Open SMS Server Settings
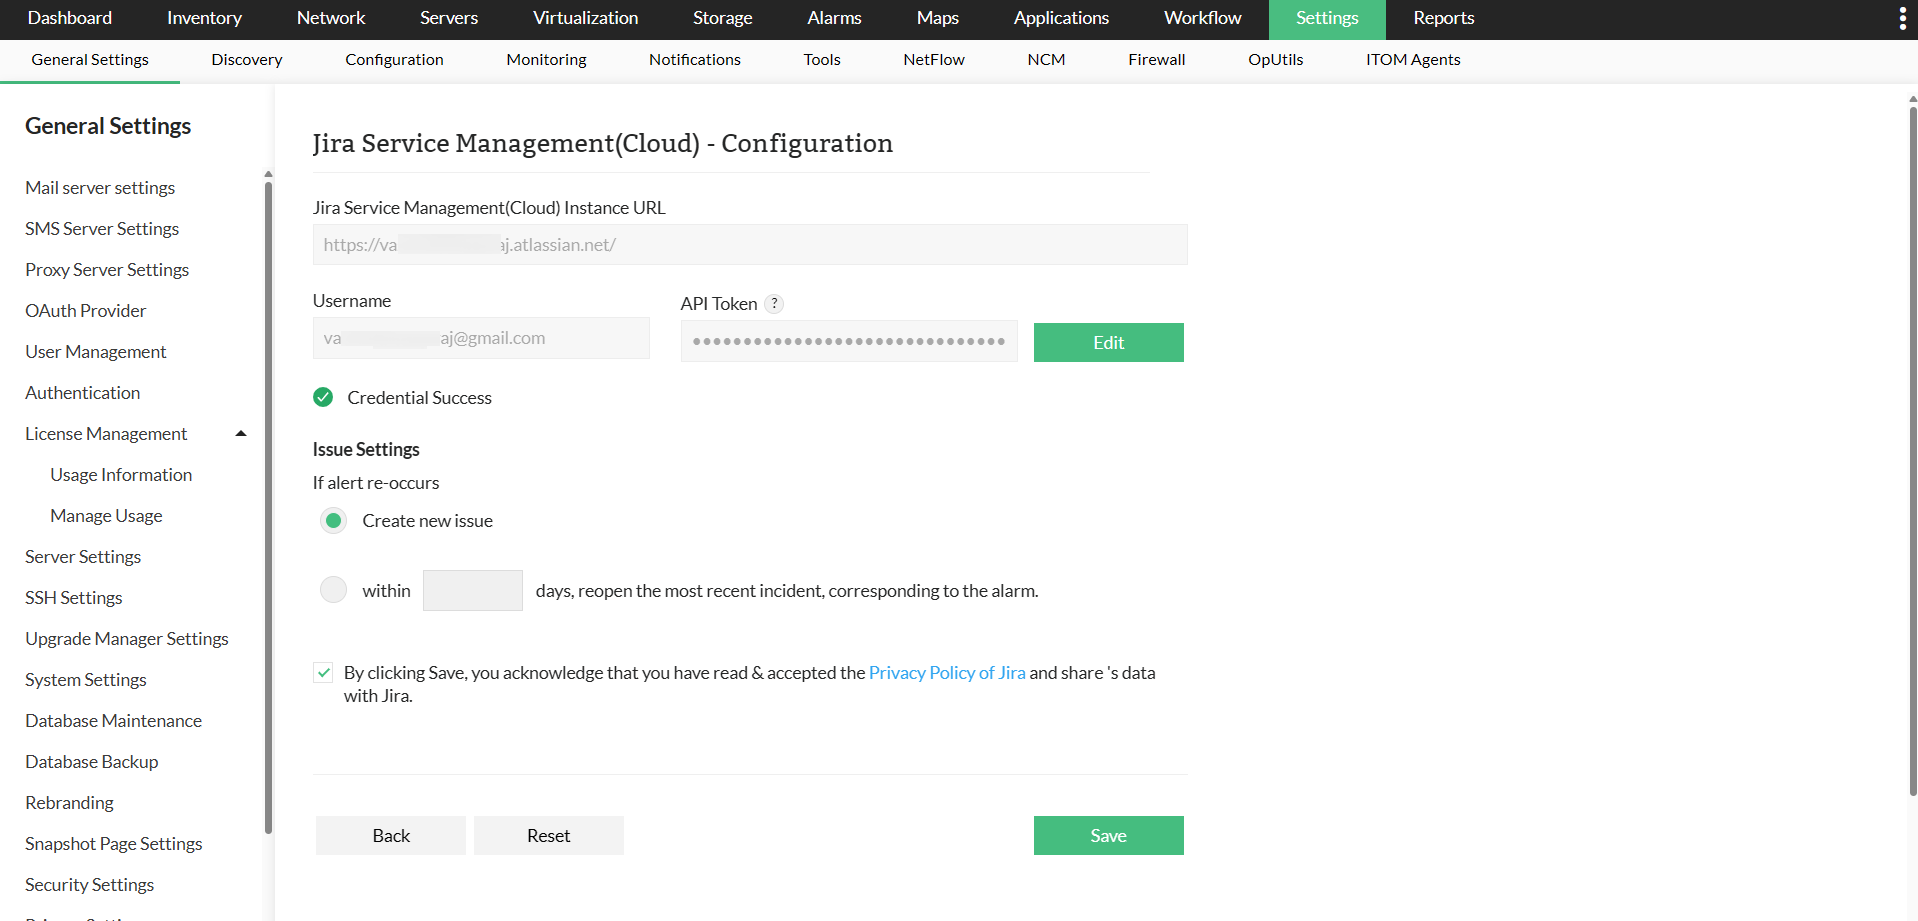 tap(102, 229)
